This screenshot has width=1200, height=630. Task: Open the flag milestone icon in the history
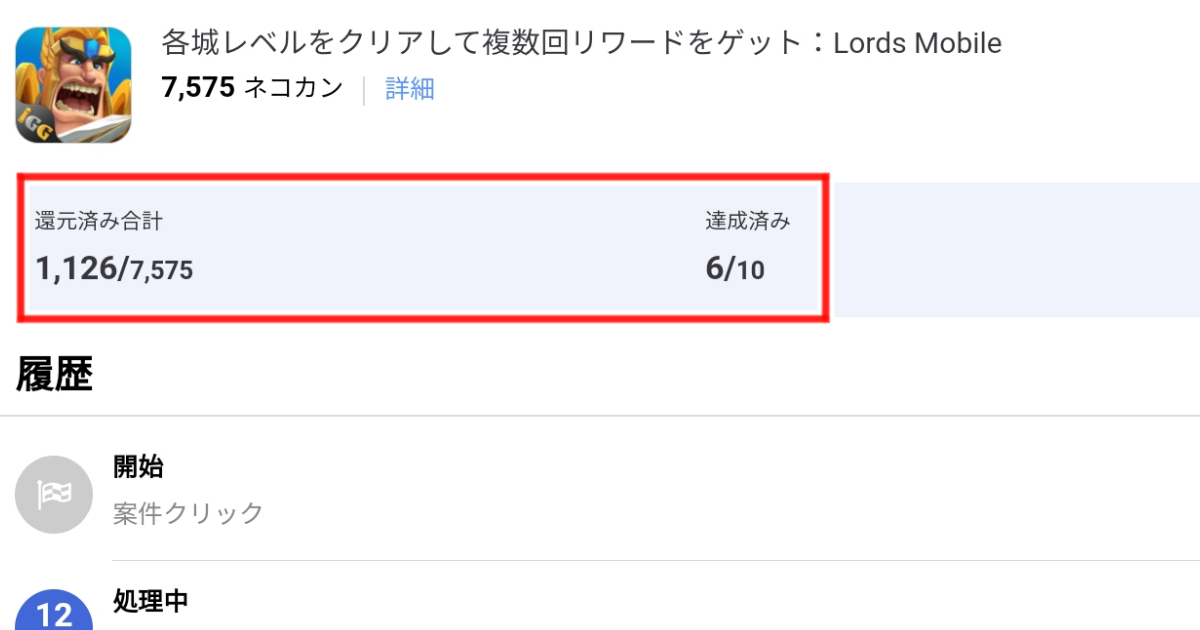pyautogui.click(x=52, y=493)
